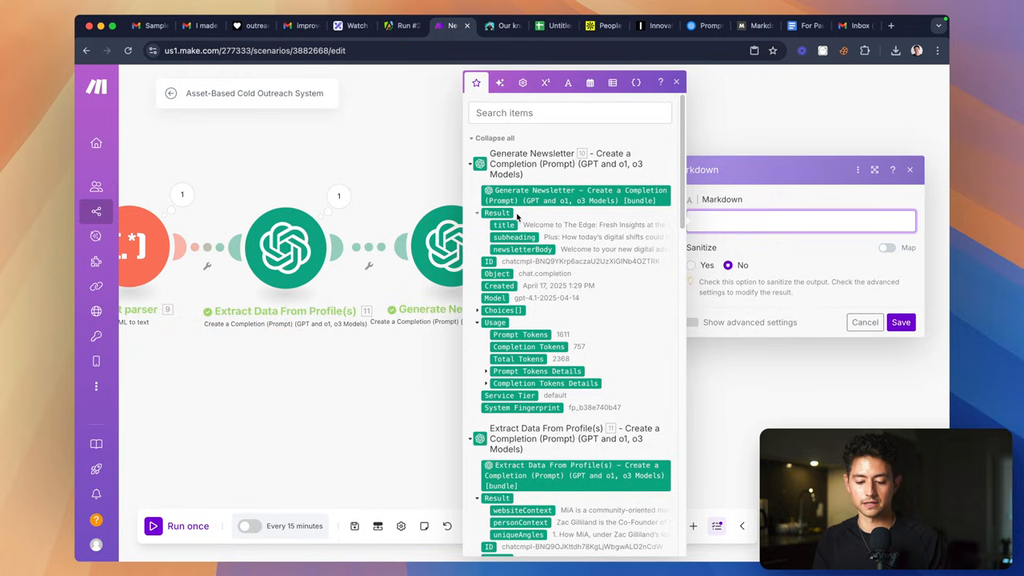
Task: Insert the title variable pill
Action: click(504, 225)
